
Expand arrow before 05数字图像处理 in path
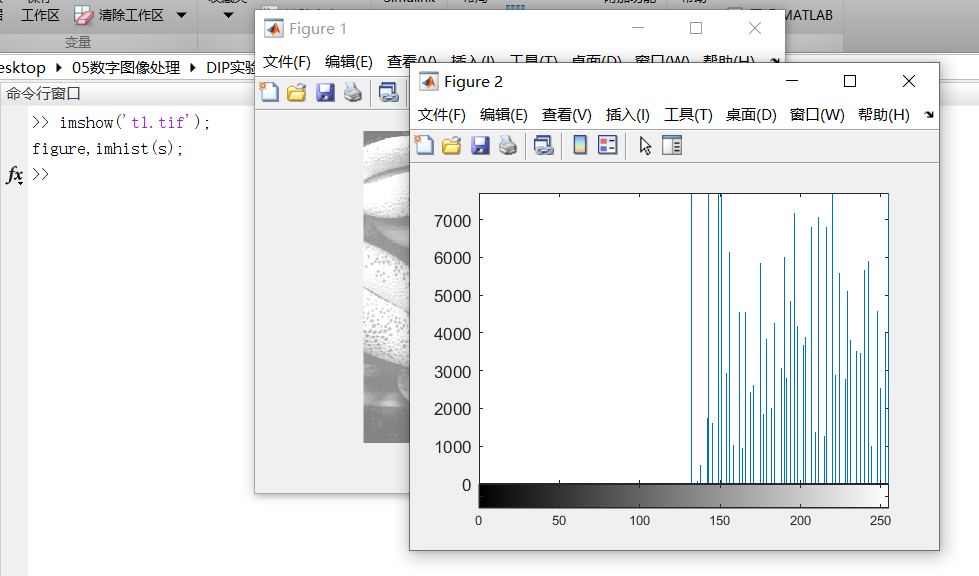[59, 67]
